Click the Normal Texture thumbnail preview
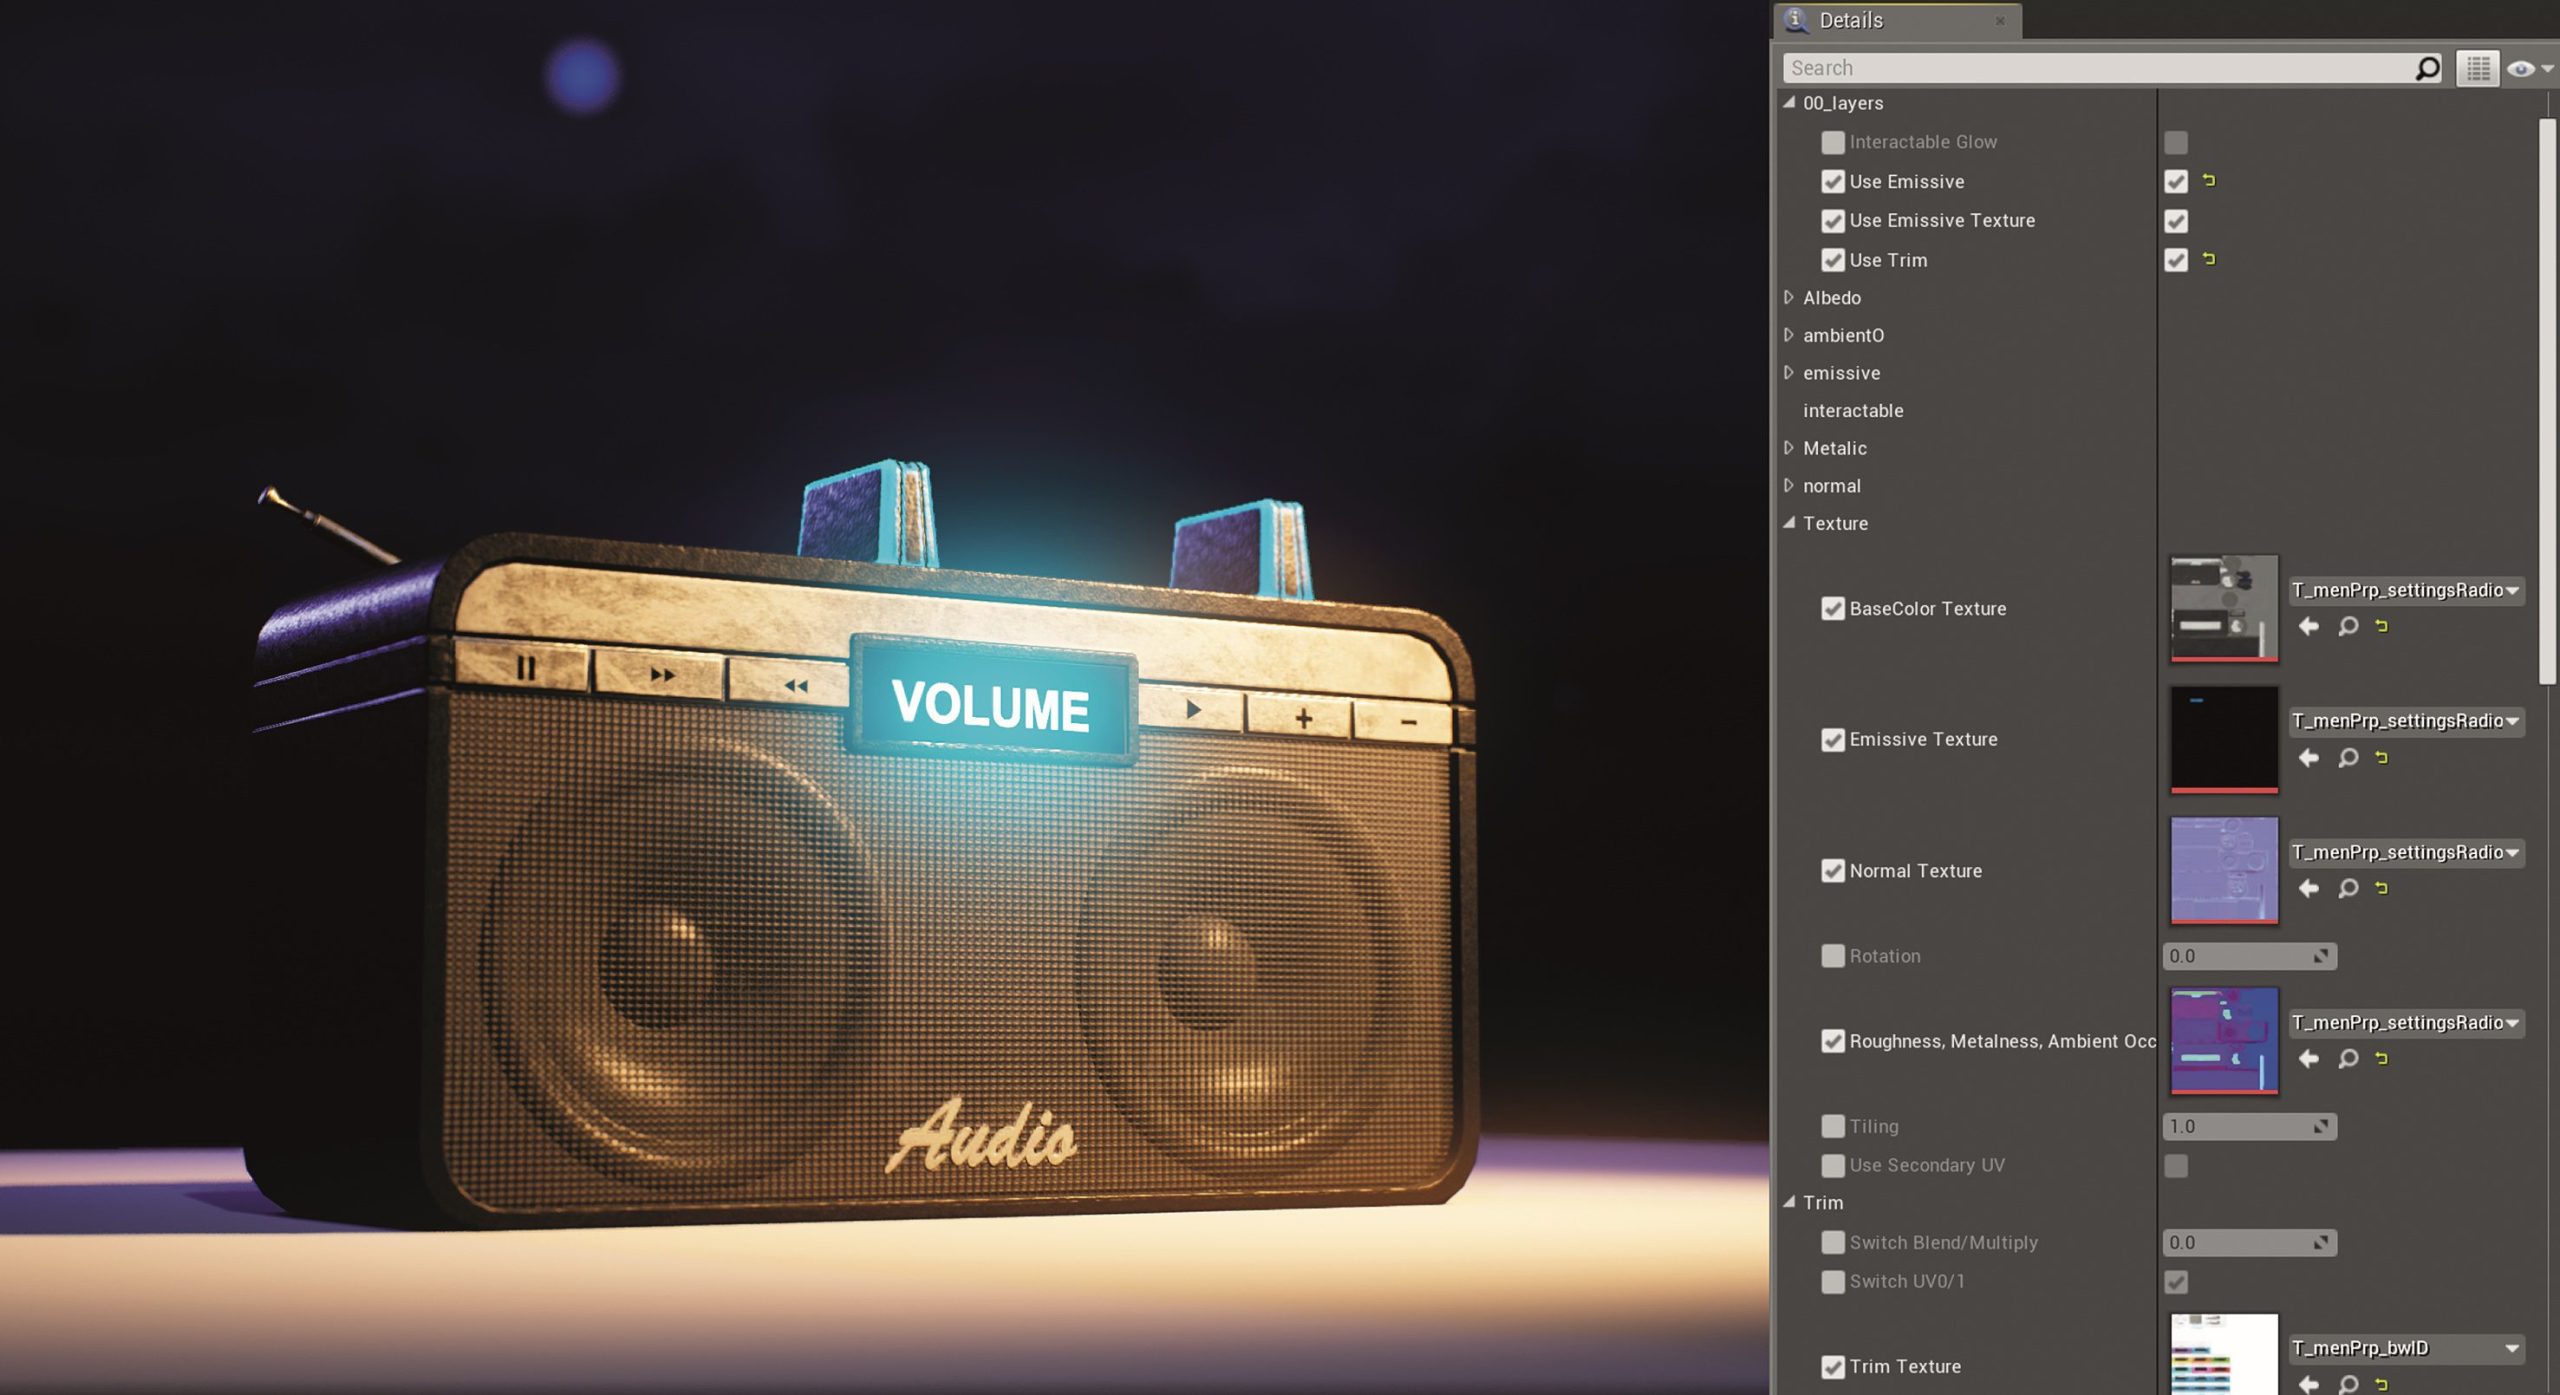The width and height of the screenshot is (2560, 1395). [2223, 869]
